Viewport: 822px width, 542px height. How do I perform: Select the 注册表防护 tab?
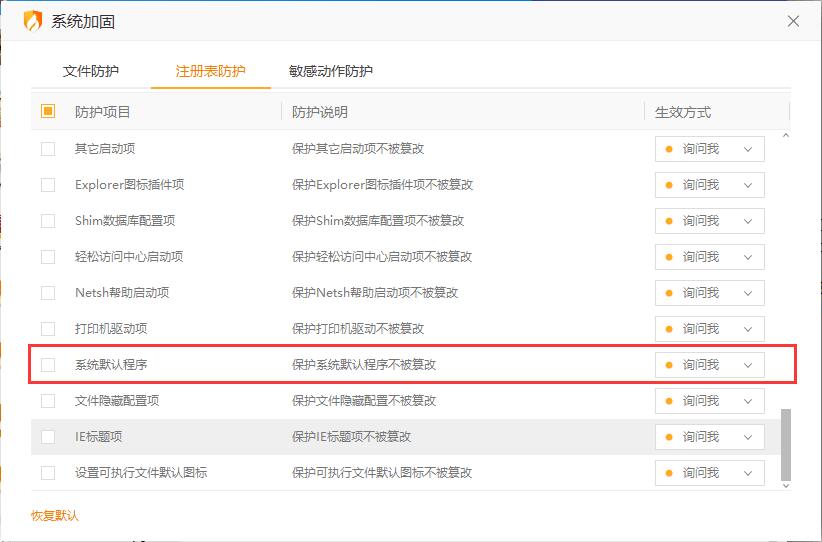(x=210, y=71)
